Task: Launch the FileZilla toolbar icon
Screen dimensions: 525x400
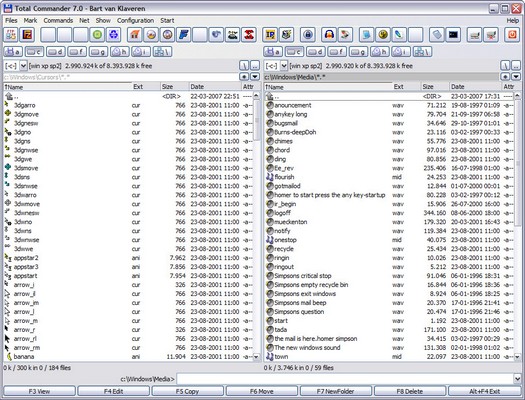Action: point(27,35)
